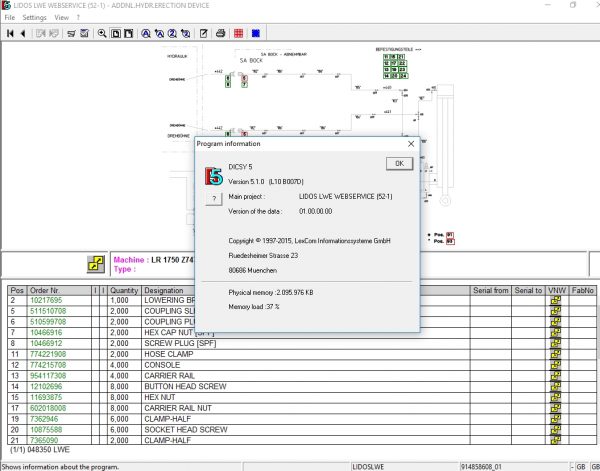Click VNW icon in LOWERING row
Screen dimensions: 600x471
click(x=556, y=300)
